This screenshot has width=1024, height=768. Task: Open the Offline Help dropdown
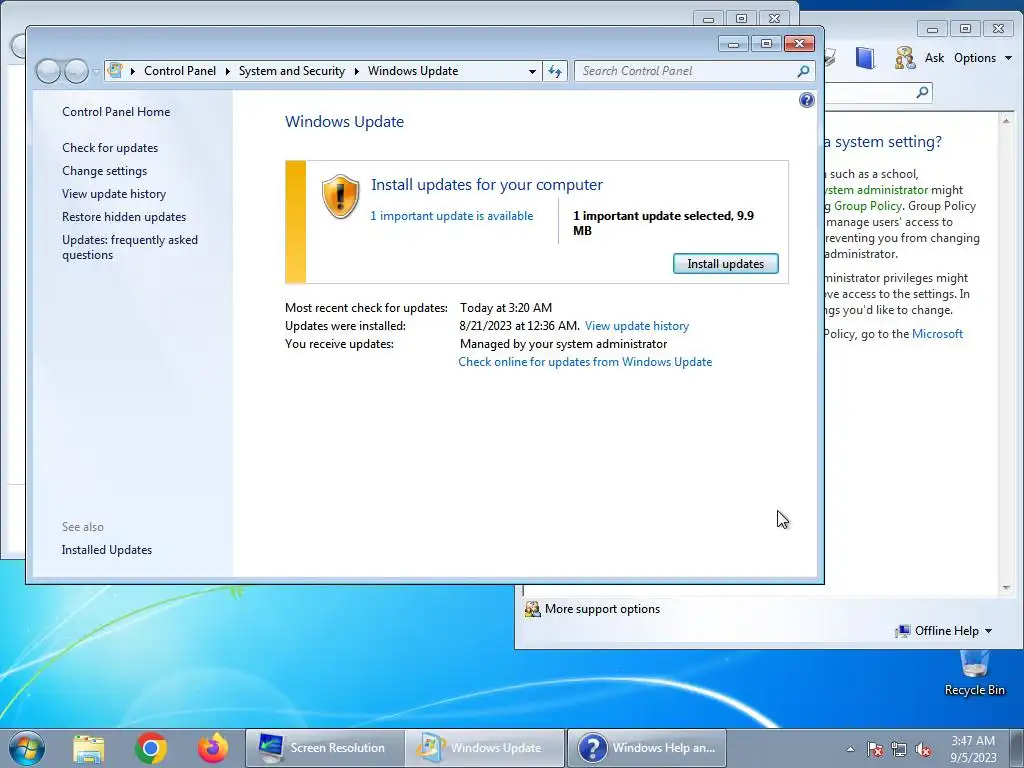(944, 631)
